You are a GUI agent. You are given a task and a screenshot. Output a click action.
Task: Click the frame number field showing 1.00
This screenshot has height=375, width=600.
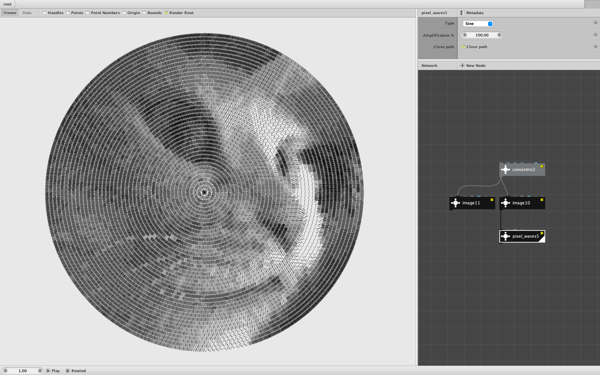click(x=23, y=371)
